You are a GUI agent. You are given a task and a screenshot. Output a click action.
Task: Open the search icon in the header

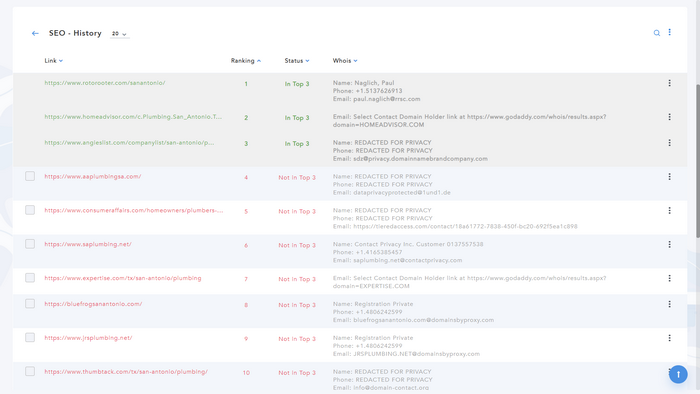[657, 33]
